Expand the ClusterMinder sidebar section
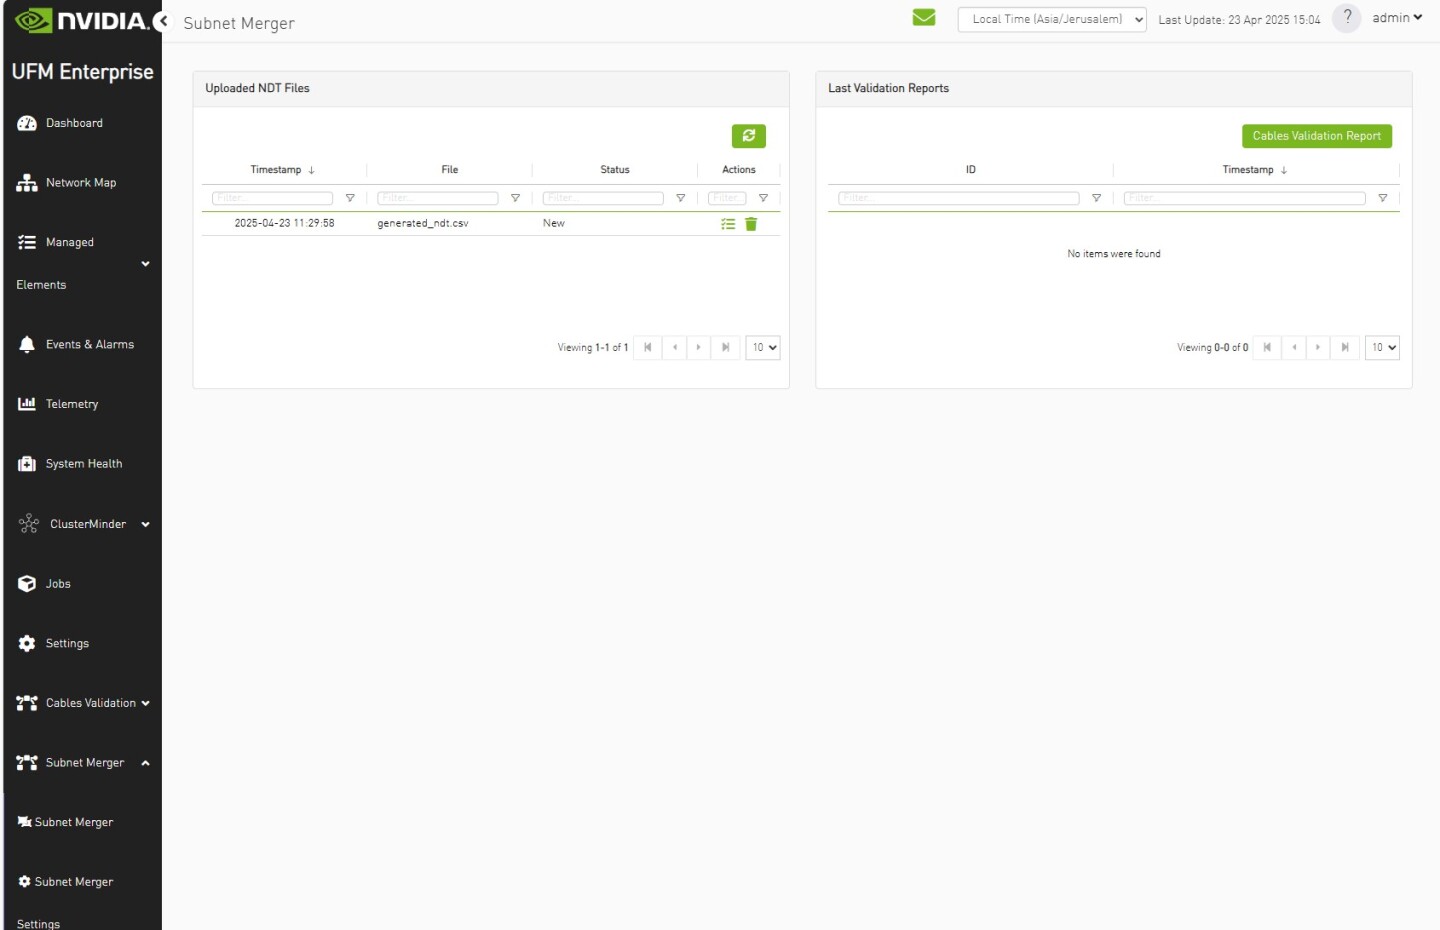Screen dimensions: 1440x930 coord(145,524)
